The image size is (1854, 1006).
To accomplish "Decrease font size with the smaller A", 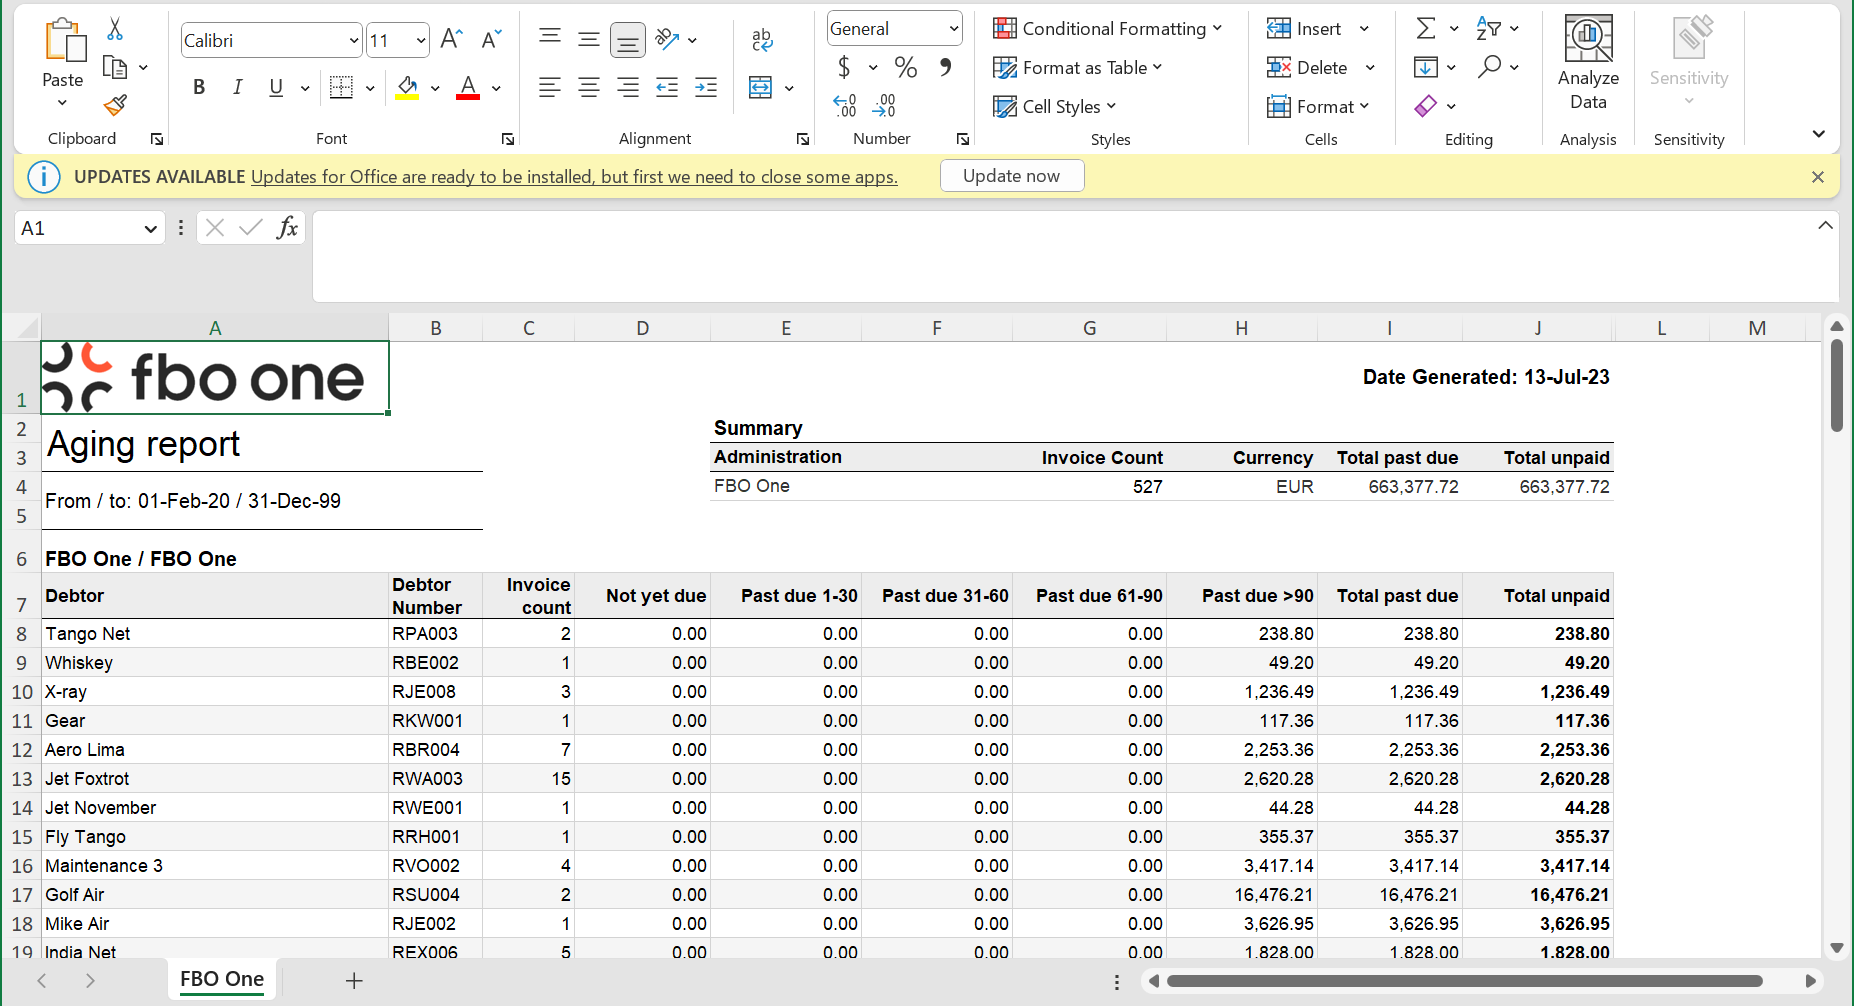I will (x=491, y=39).
